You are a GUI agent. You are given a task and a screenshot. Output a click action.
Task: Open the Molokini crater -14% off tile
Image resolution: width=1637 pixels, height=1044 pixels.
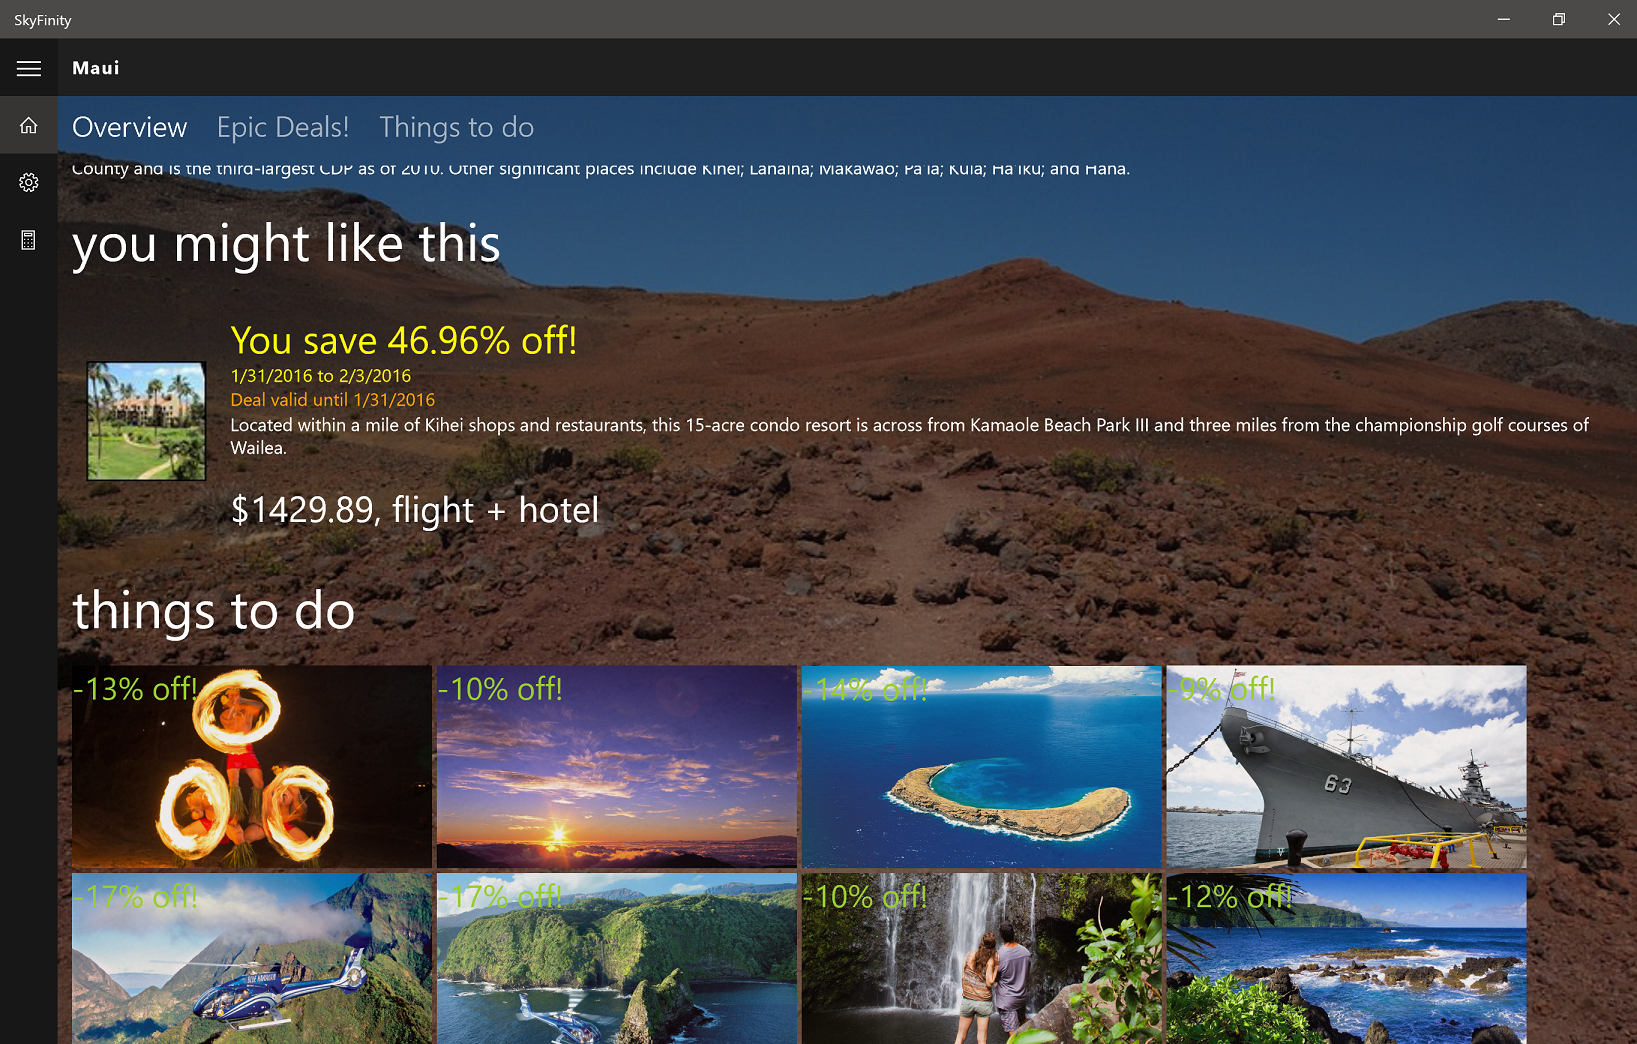pyautogui.click(x=982, y=767)
